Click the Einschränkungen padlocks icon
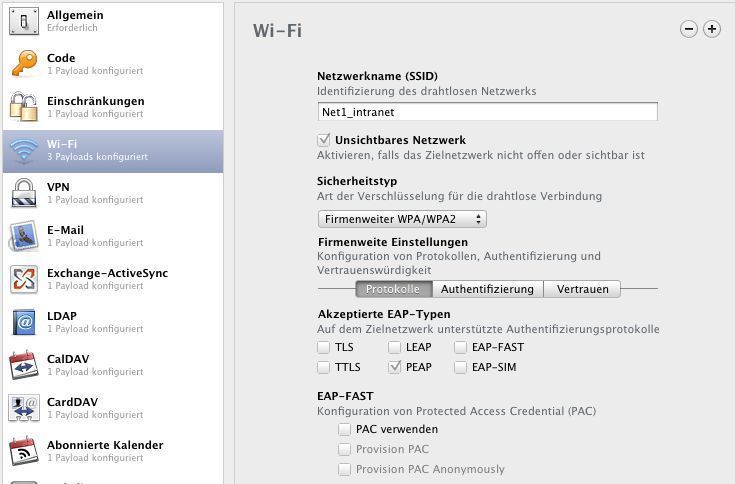This screenshot has width=735, height=484. [23, 106]
